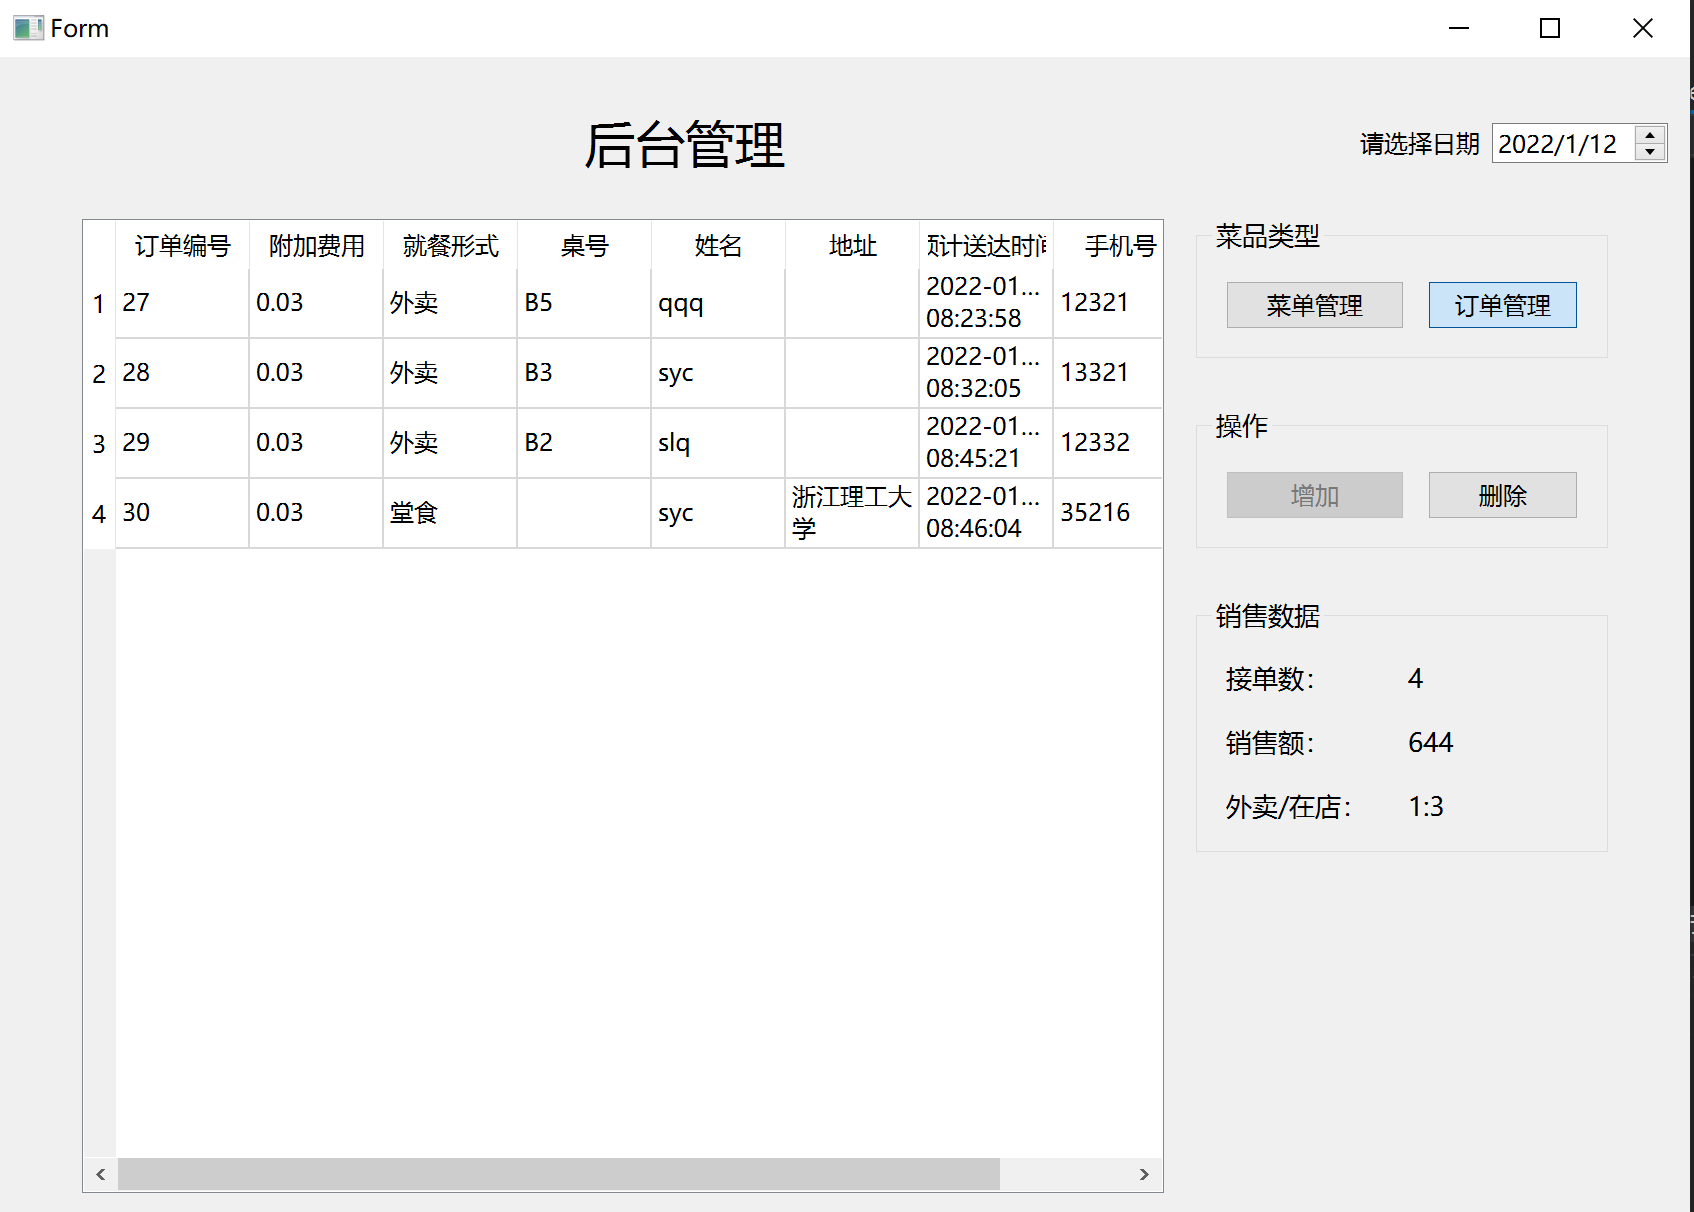Maximize the Form window
Viewport: 1694px width, 1212px height.
pos(1550,28)
